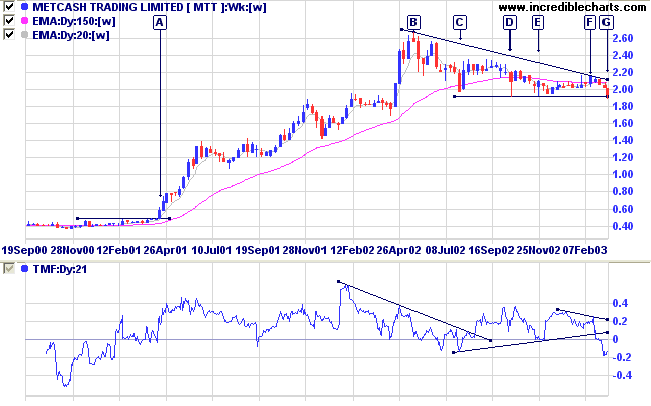The height and width of the screenshot is (406, 651).
Task: Toggle the EMA:Dy:20 indicator checkbox
Action: click(9, 34)
